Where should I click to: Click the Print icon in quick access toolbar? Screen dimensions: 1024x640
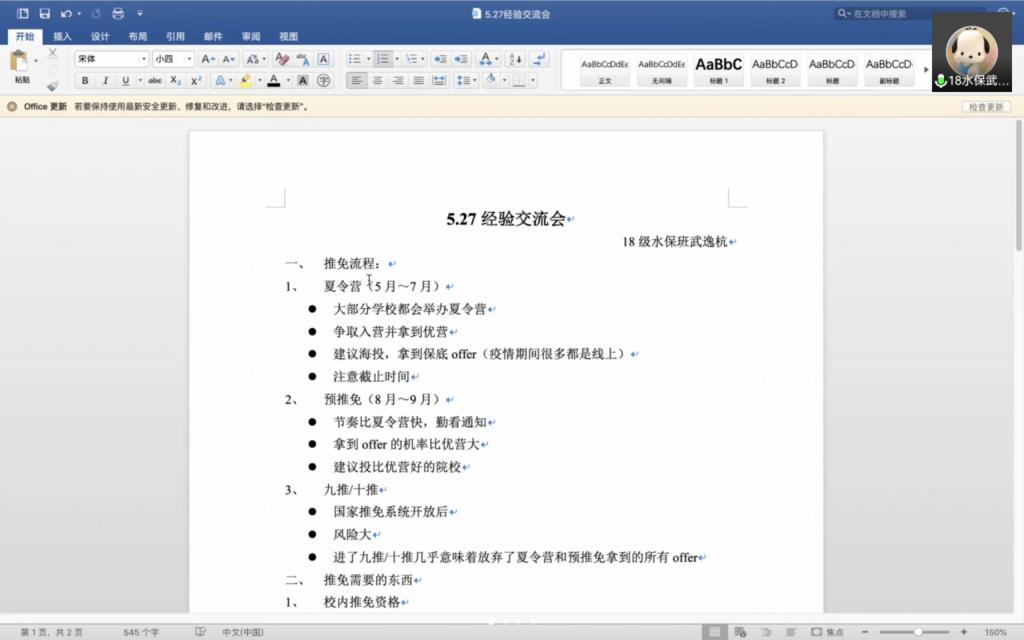(118, 13)
